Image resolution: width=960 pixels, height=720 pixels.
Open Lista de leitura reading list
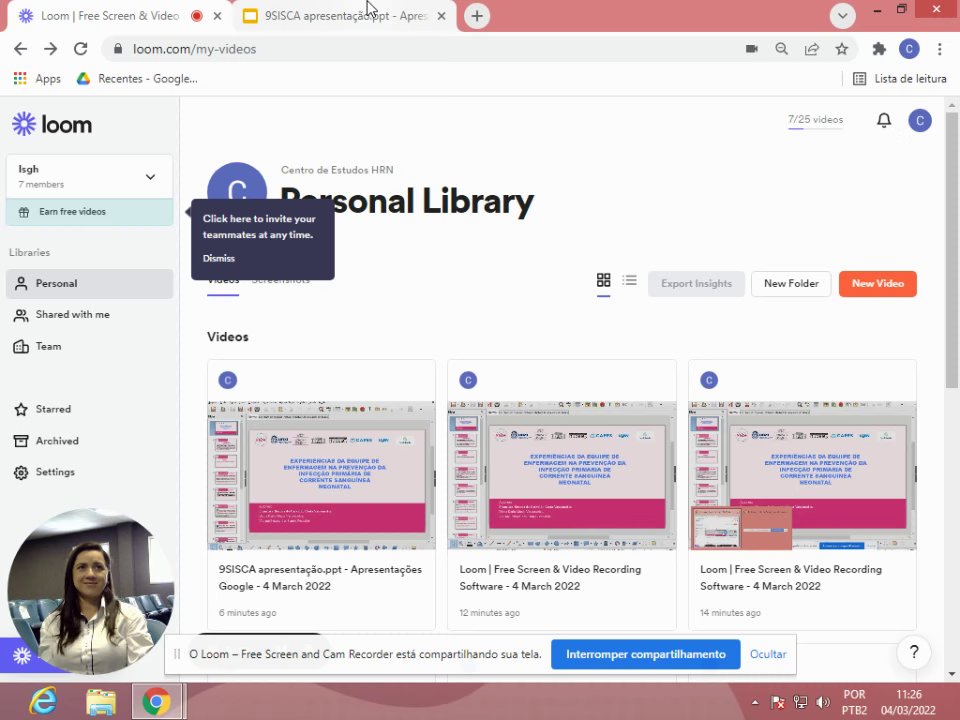899,78
